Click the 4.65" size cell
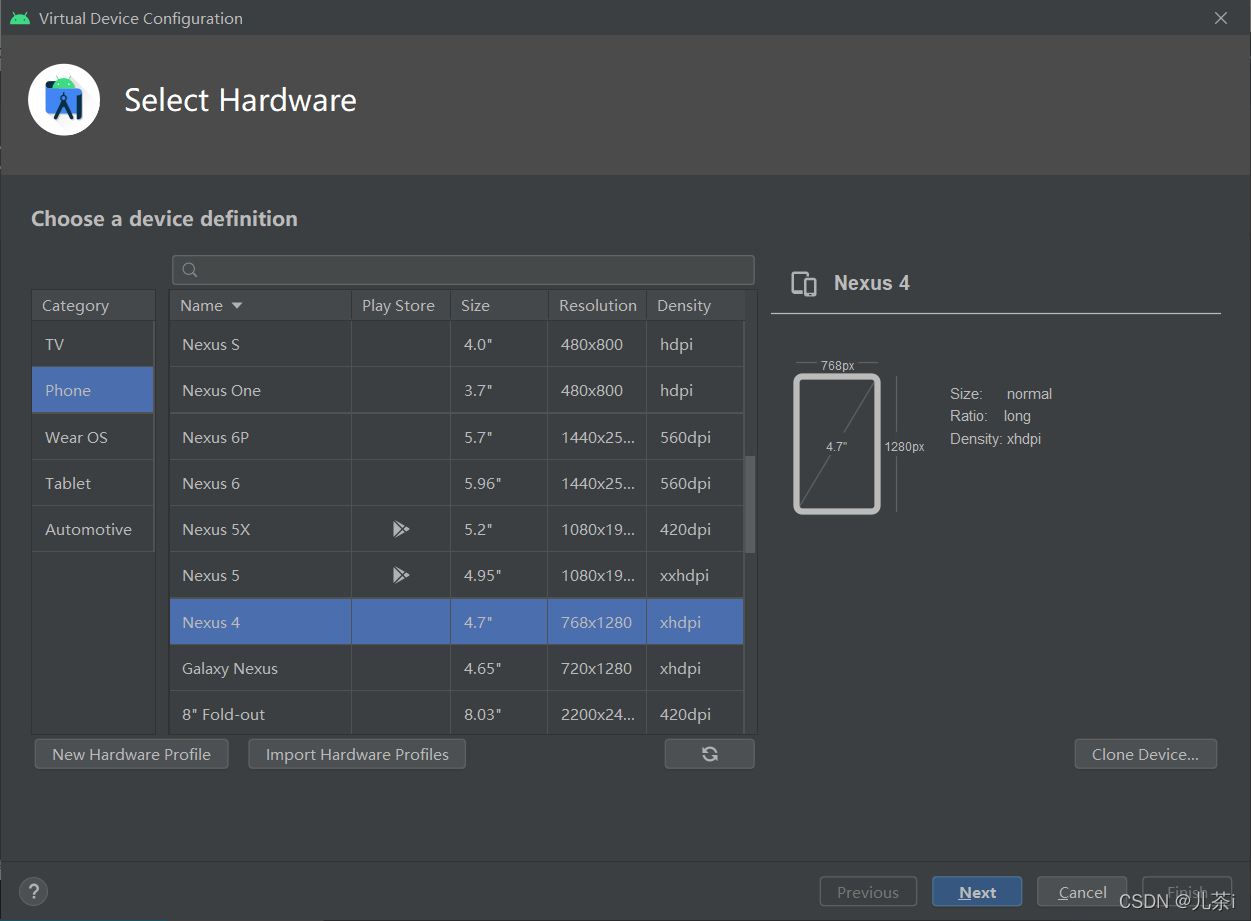The width and height of the screenshot is (1251, 921). point(499,668)
